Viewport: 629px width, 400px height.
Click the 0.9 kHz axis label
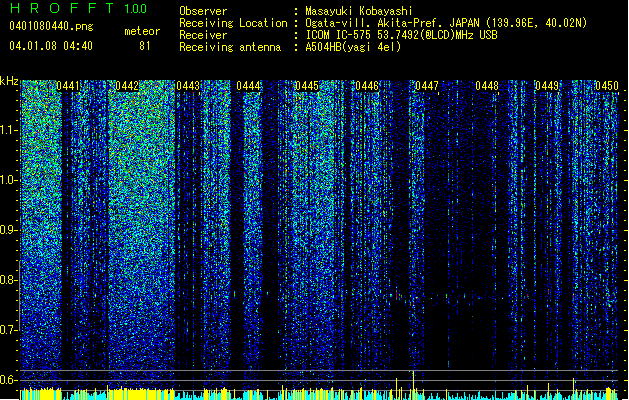click(9, 230)
